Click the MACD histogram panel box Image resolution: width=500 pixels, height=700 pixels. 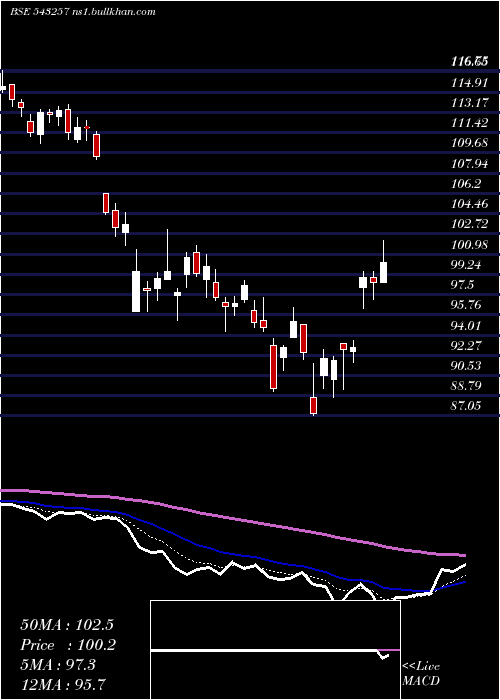click(275, 650)
